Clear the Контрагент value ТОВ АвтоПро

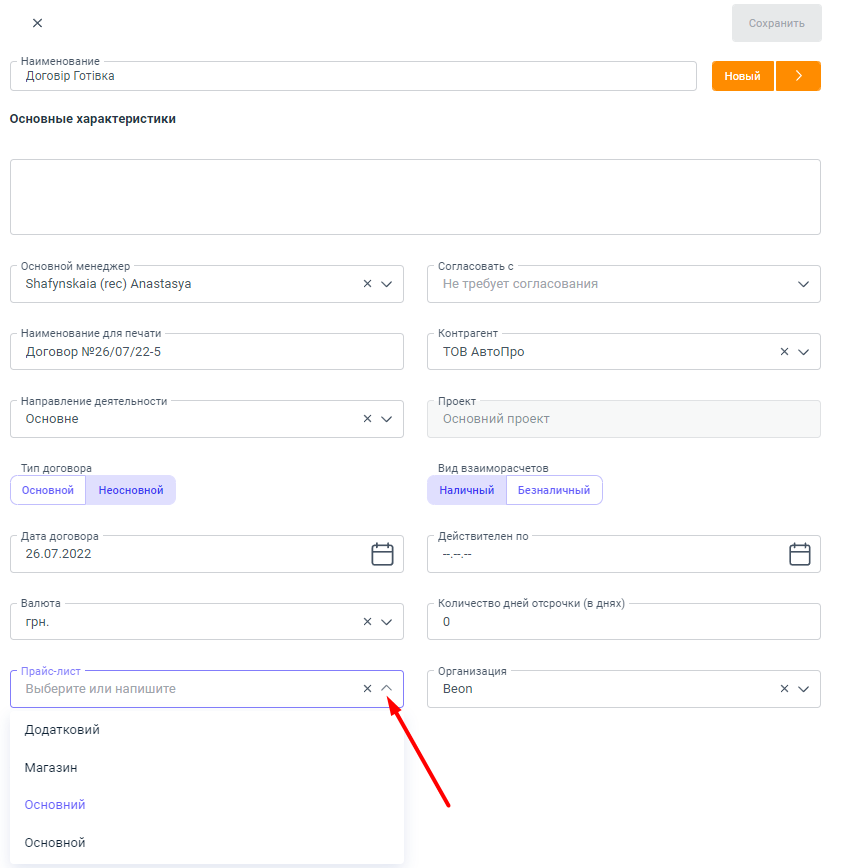click(x=784, y=352)
